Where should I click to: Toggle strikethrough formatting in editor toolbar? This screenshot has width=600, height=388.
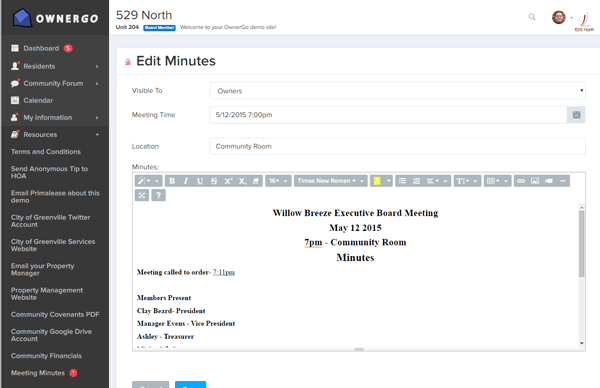pyautogui.click(x=214, y=181)
